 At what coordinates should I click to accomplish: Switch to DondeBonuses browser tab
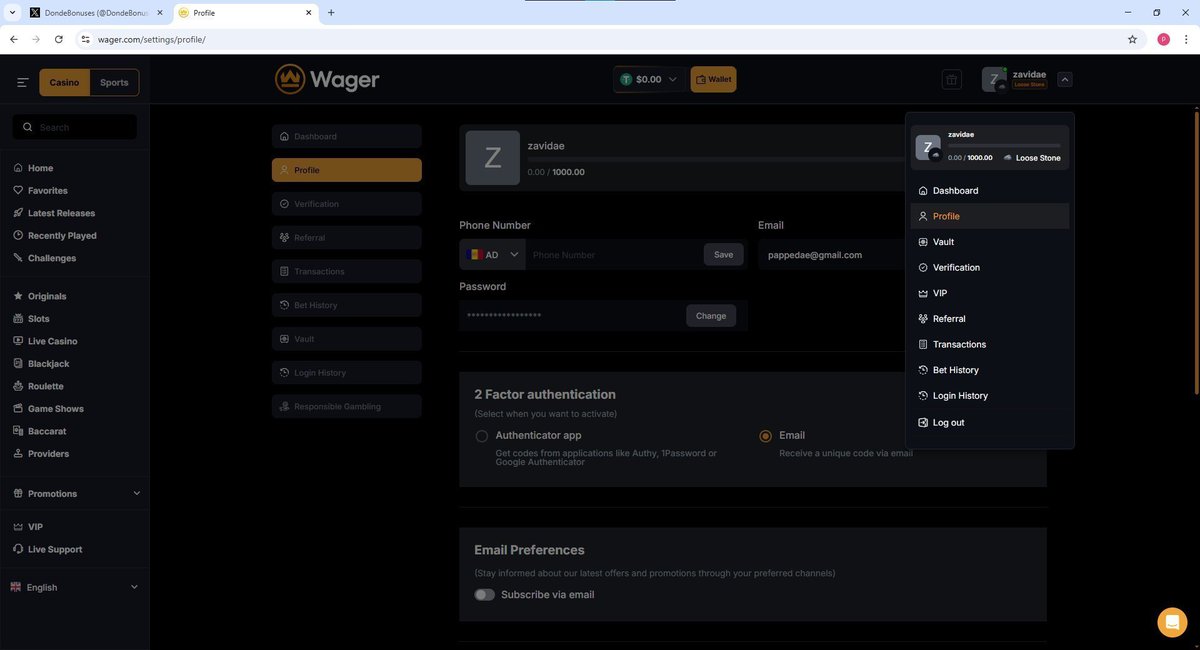pyautogui.click(x=97, y=13)
